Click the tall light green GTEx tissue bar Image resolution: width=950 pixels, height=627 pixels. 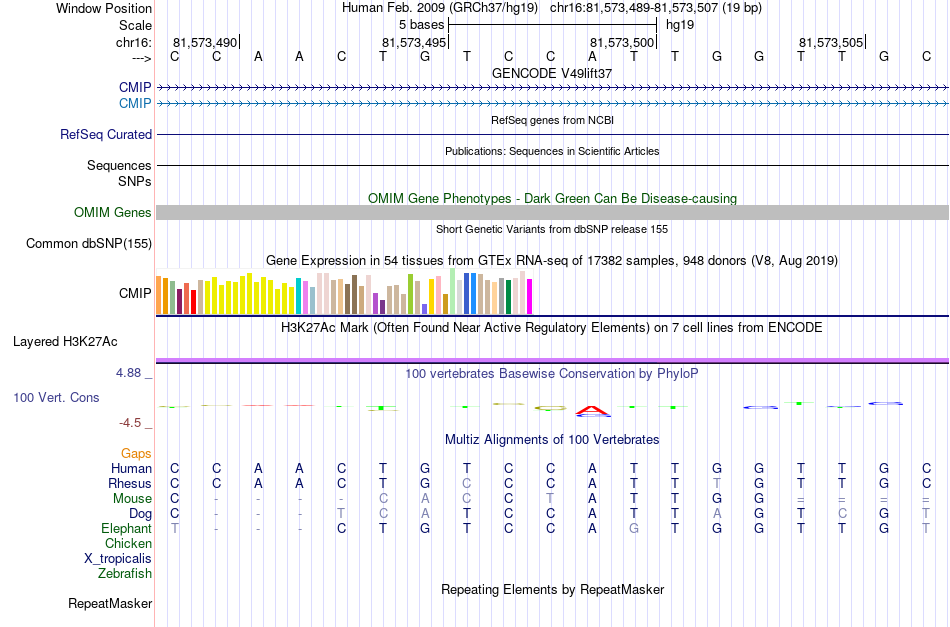coord(453,291)
